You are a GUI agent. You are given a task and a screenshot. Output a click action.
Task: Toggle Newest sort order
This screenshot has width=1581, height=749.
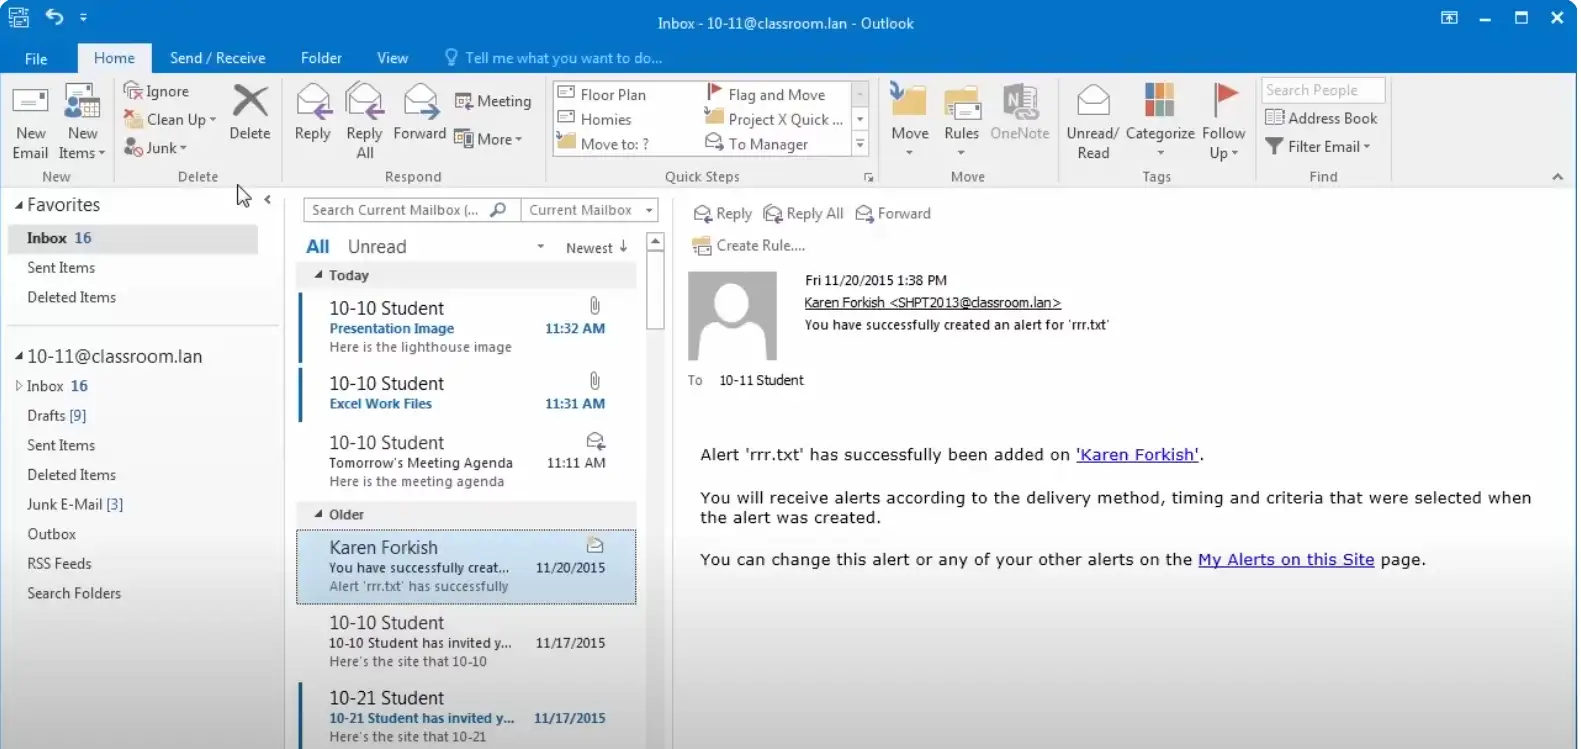click(x=596, y=248)
